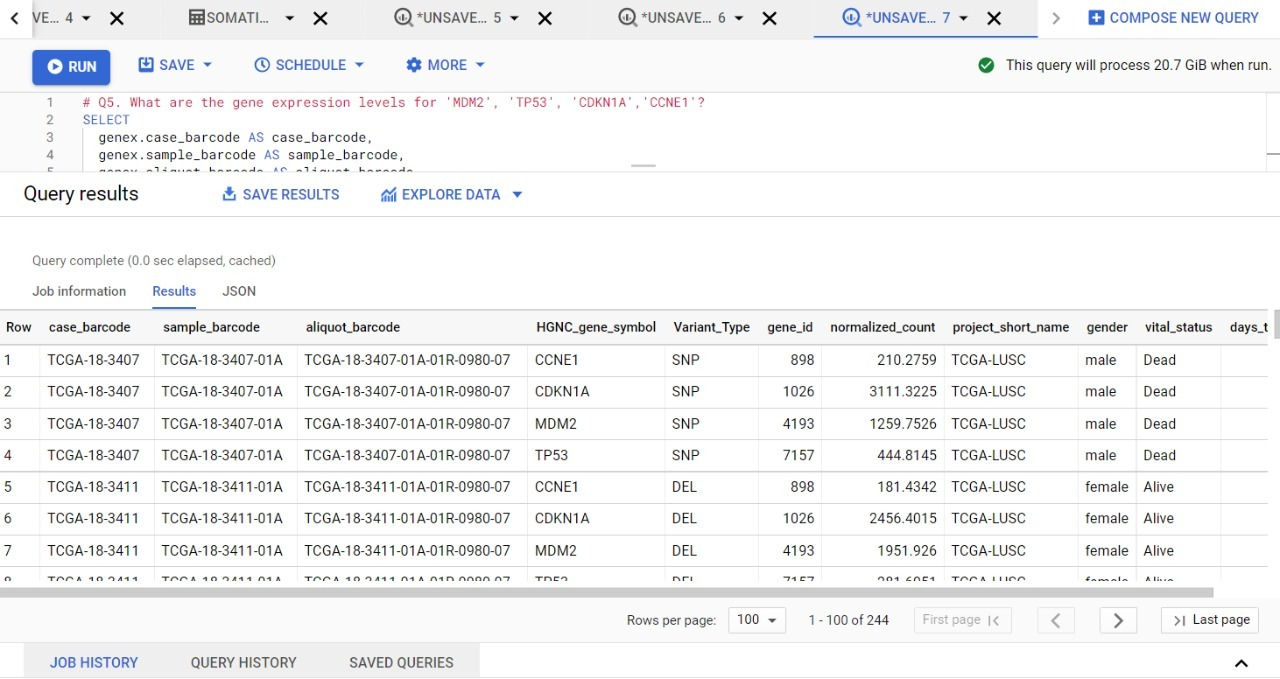Jump to the Last page of results
Screen dimensions: 1280x679
pyautogui.click(x=1209, y=620)
